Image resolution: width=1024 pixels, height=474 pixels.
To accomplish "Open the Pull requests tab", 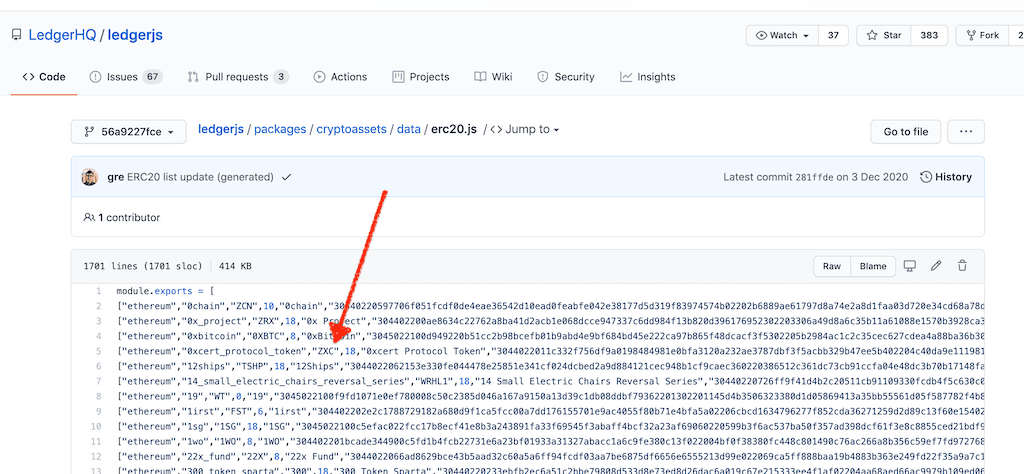I will point(238,77).
